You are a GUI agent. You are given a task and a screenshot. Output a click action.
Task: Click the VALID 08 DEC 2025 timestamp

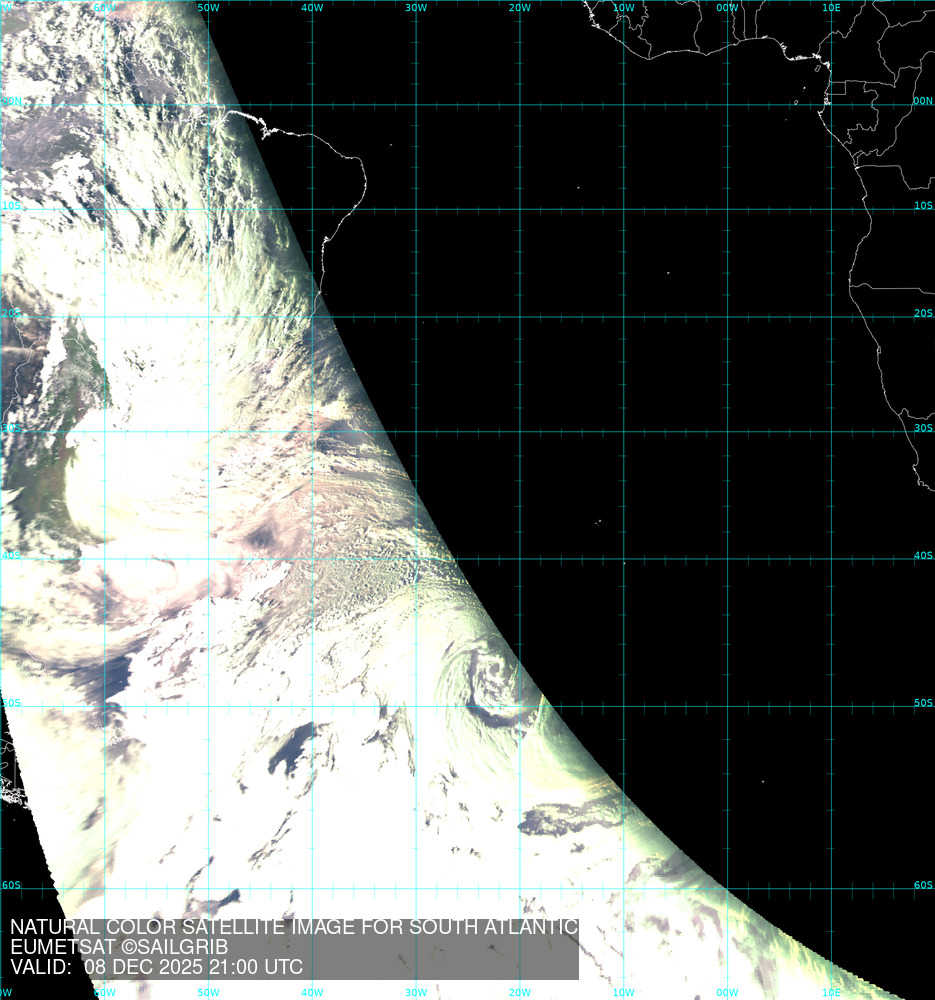click(x=156, y=967)
